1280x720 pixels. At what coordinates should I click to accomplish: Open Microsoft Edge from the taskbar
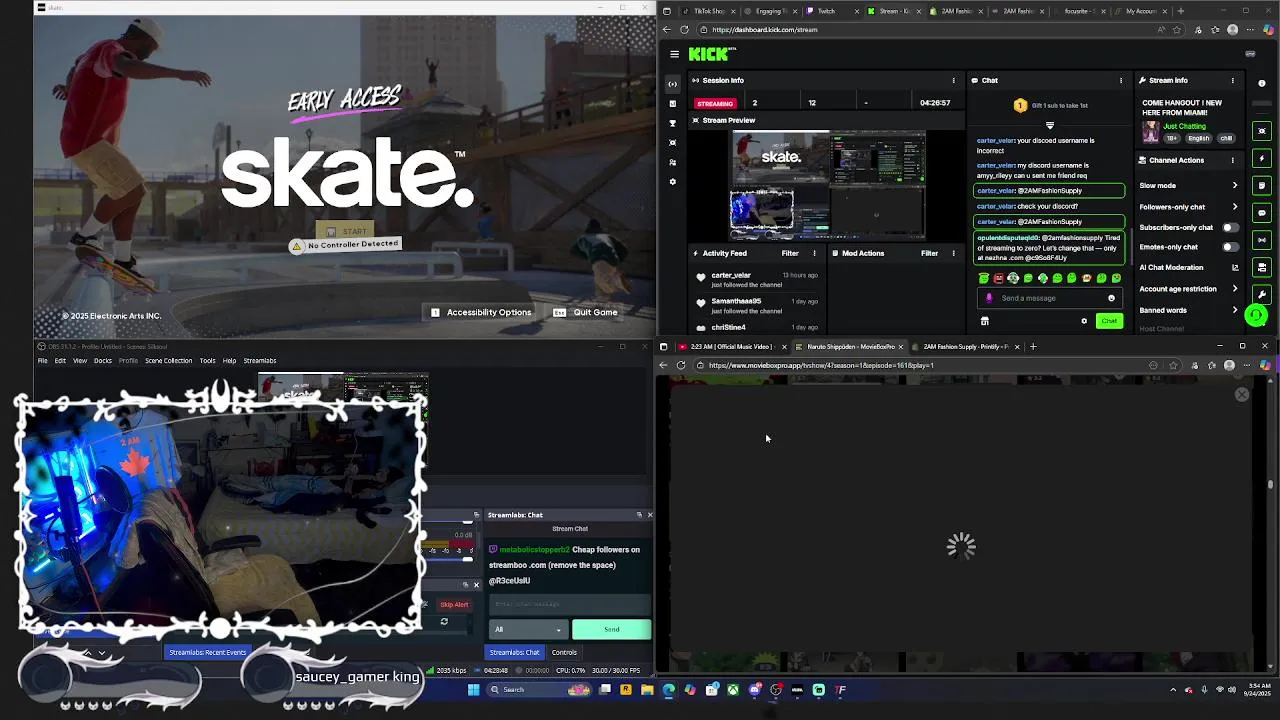tap(668, 689)
